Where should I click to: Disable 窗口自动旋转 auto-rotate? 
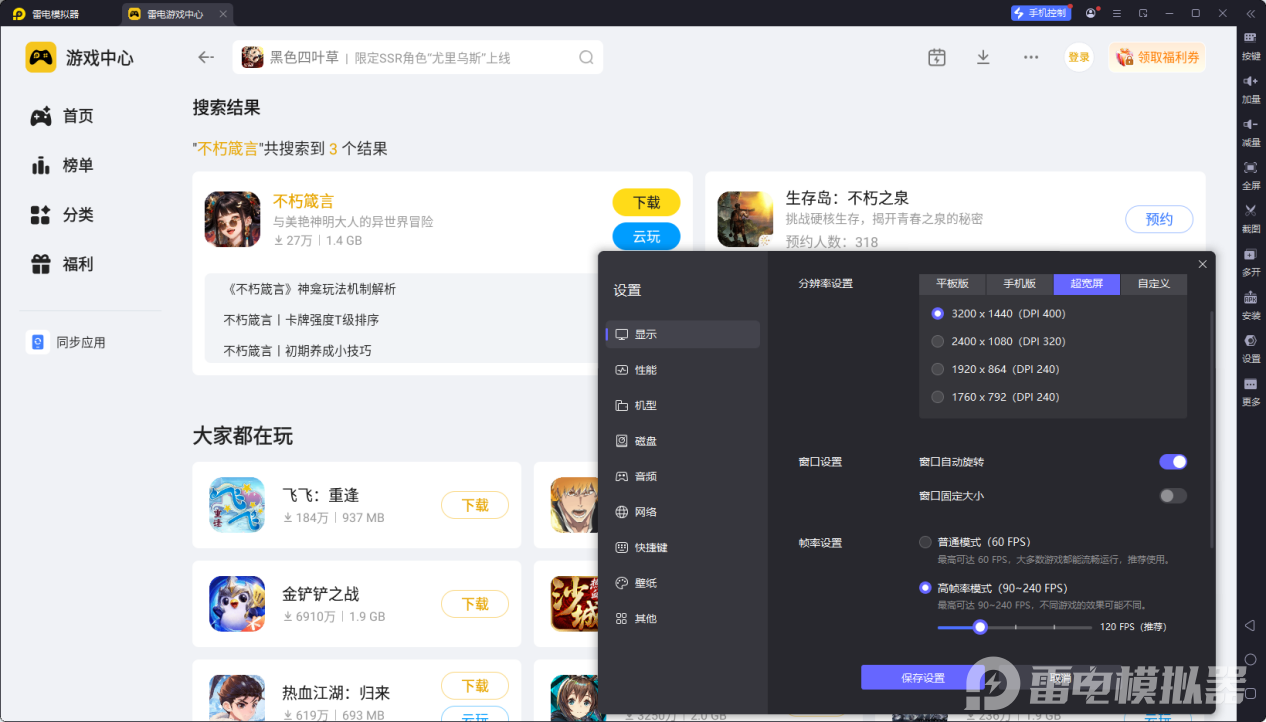tap(1172, 461)
